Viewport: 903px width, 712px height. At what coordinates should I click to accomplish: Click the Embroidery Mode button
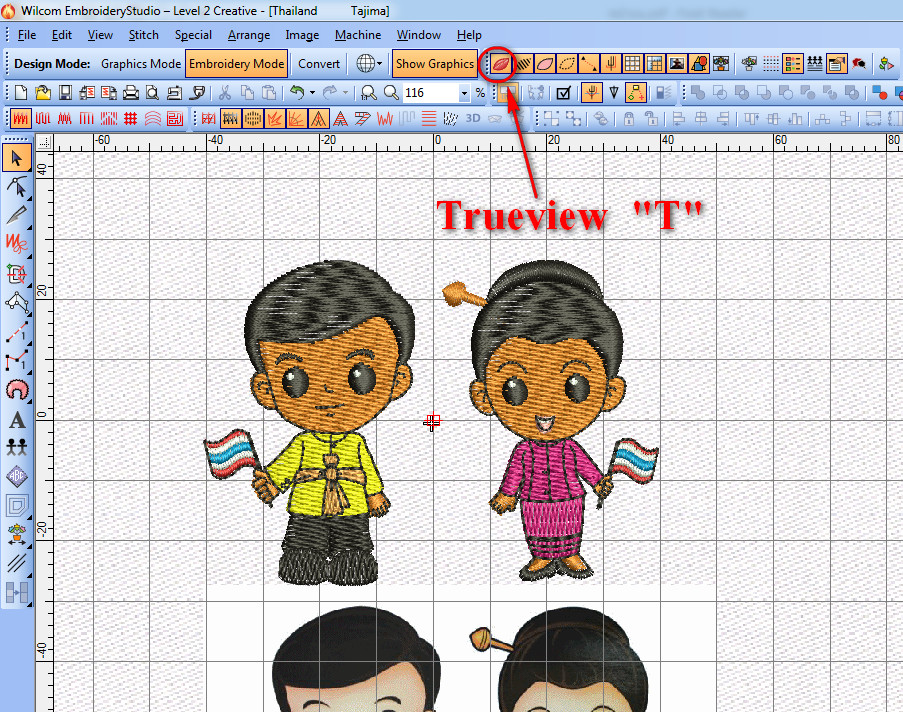point(236,64)
